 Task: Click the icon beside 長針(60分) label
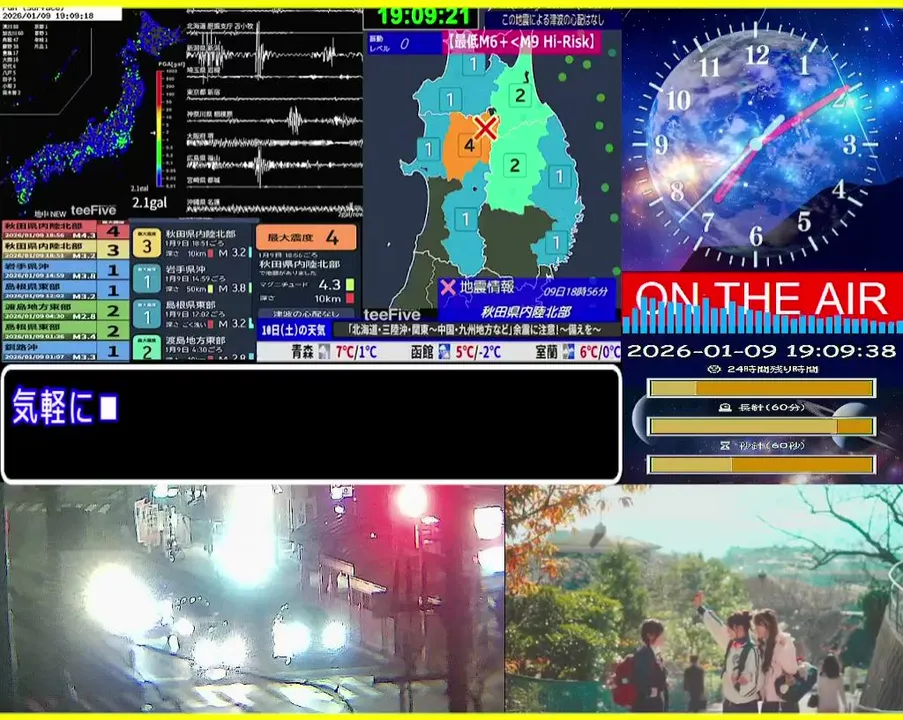[725, 408]
